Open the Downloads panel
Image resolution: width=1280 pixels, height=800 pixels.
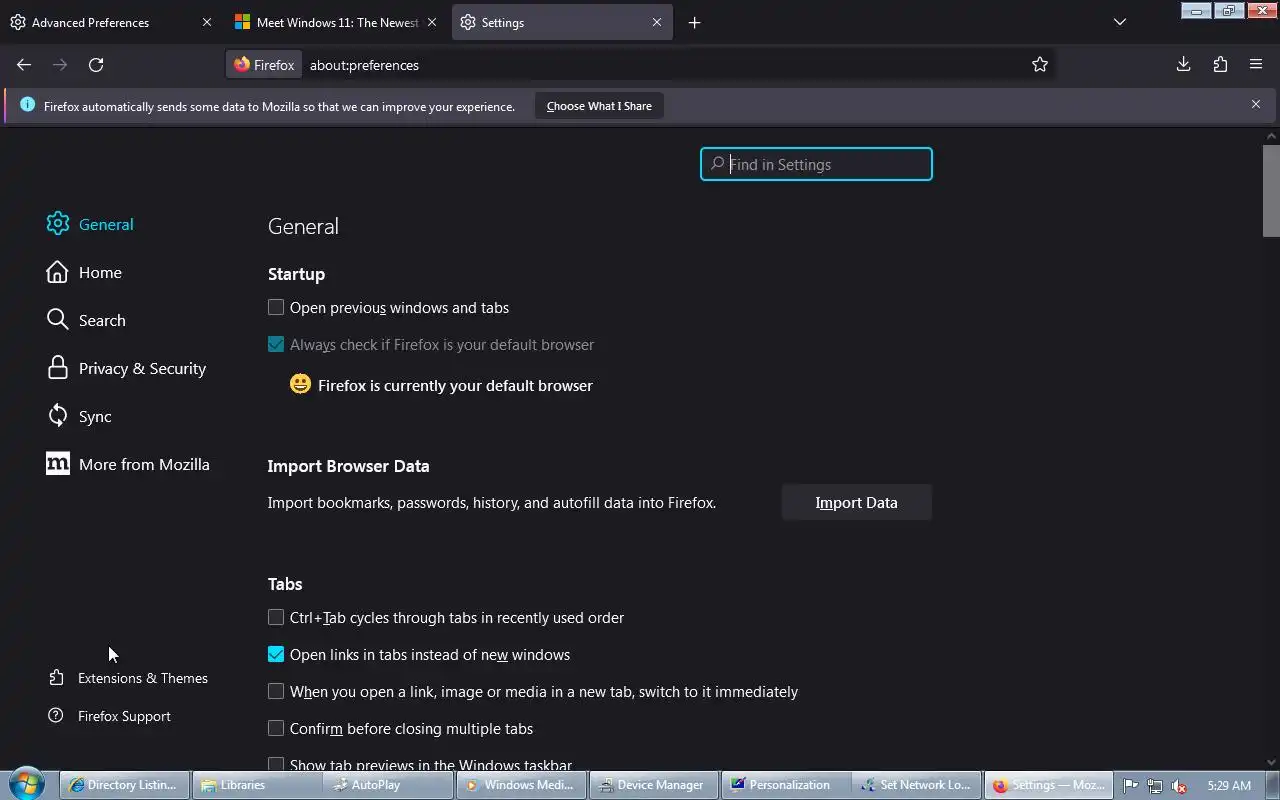click(x=1183, y=65)
